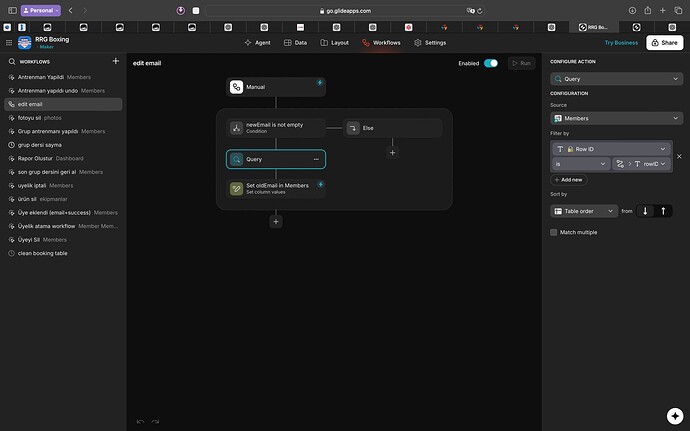This screenshot has height=431, width=690.
Task: Click the Manual node lightning icon
Action: coord(320,82)
